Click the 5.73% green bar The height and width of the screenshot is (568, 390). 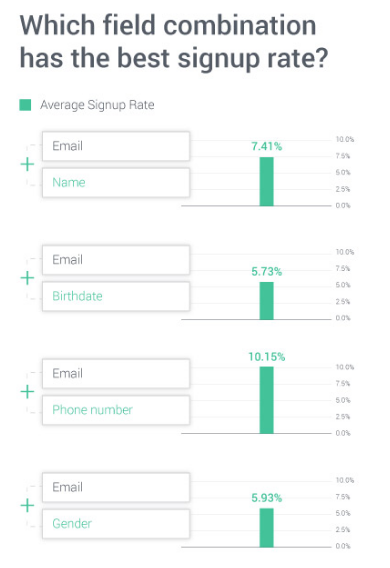point(267,301)
